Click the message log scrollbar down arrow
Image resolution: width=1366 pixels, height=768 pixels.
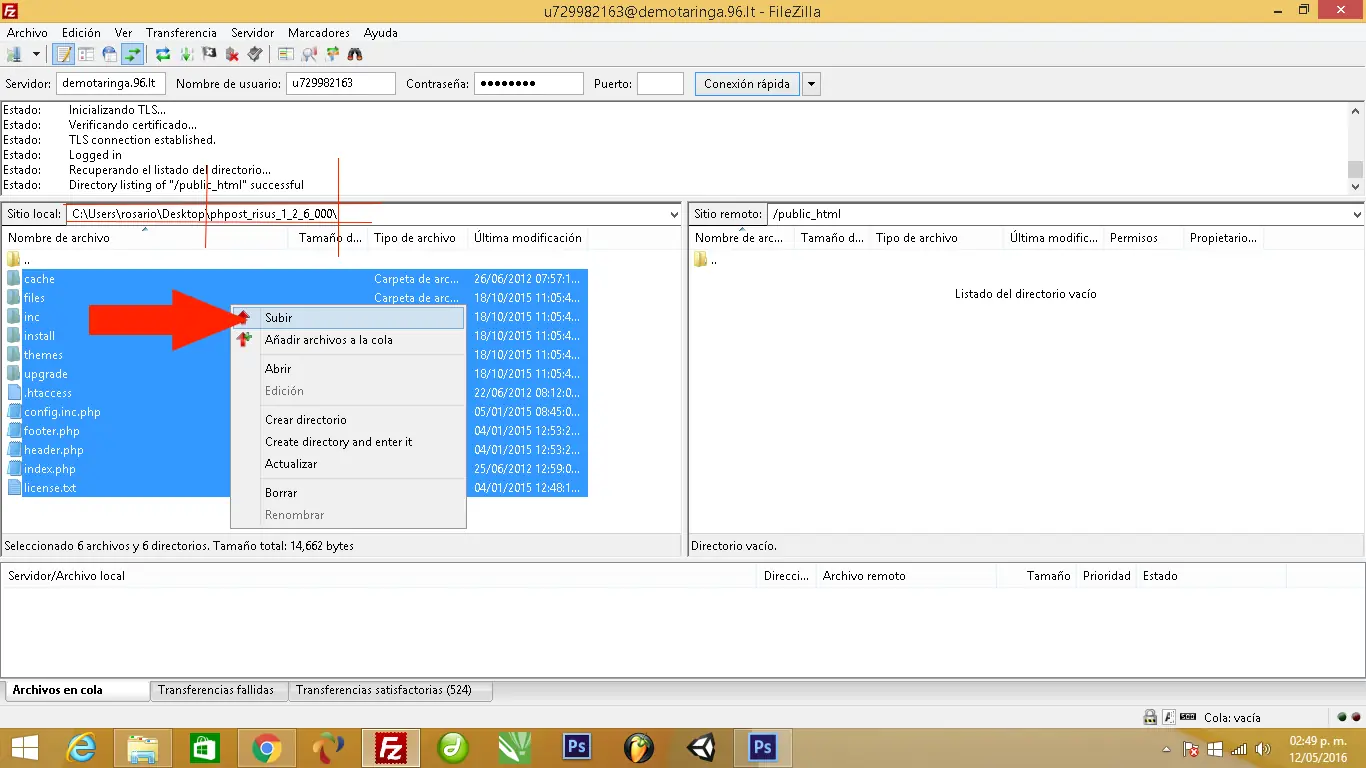[1355, 186]
